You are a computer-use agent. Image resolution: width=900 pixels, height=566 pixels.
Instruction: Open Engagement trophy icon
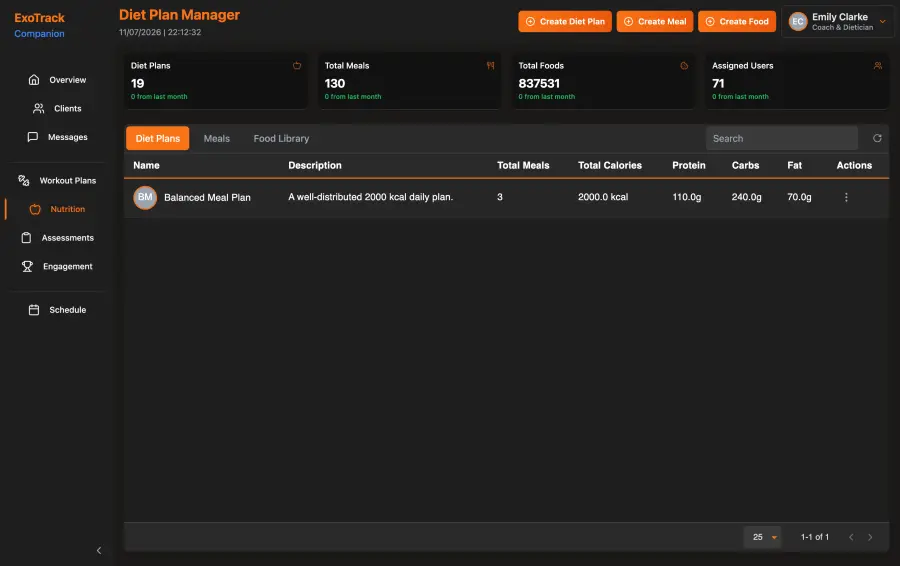pyautogui.click(x=27, y=266)
